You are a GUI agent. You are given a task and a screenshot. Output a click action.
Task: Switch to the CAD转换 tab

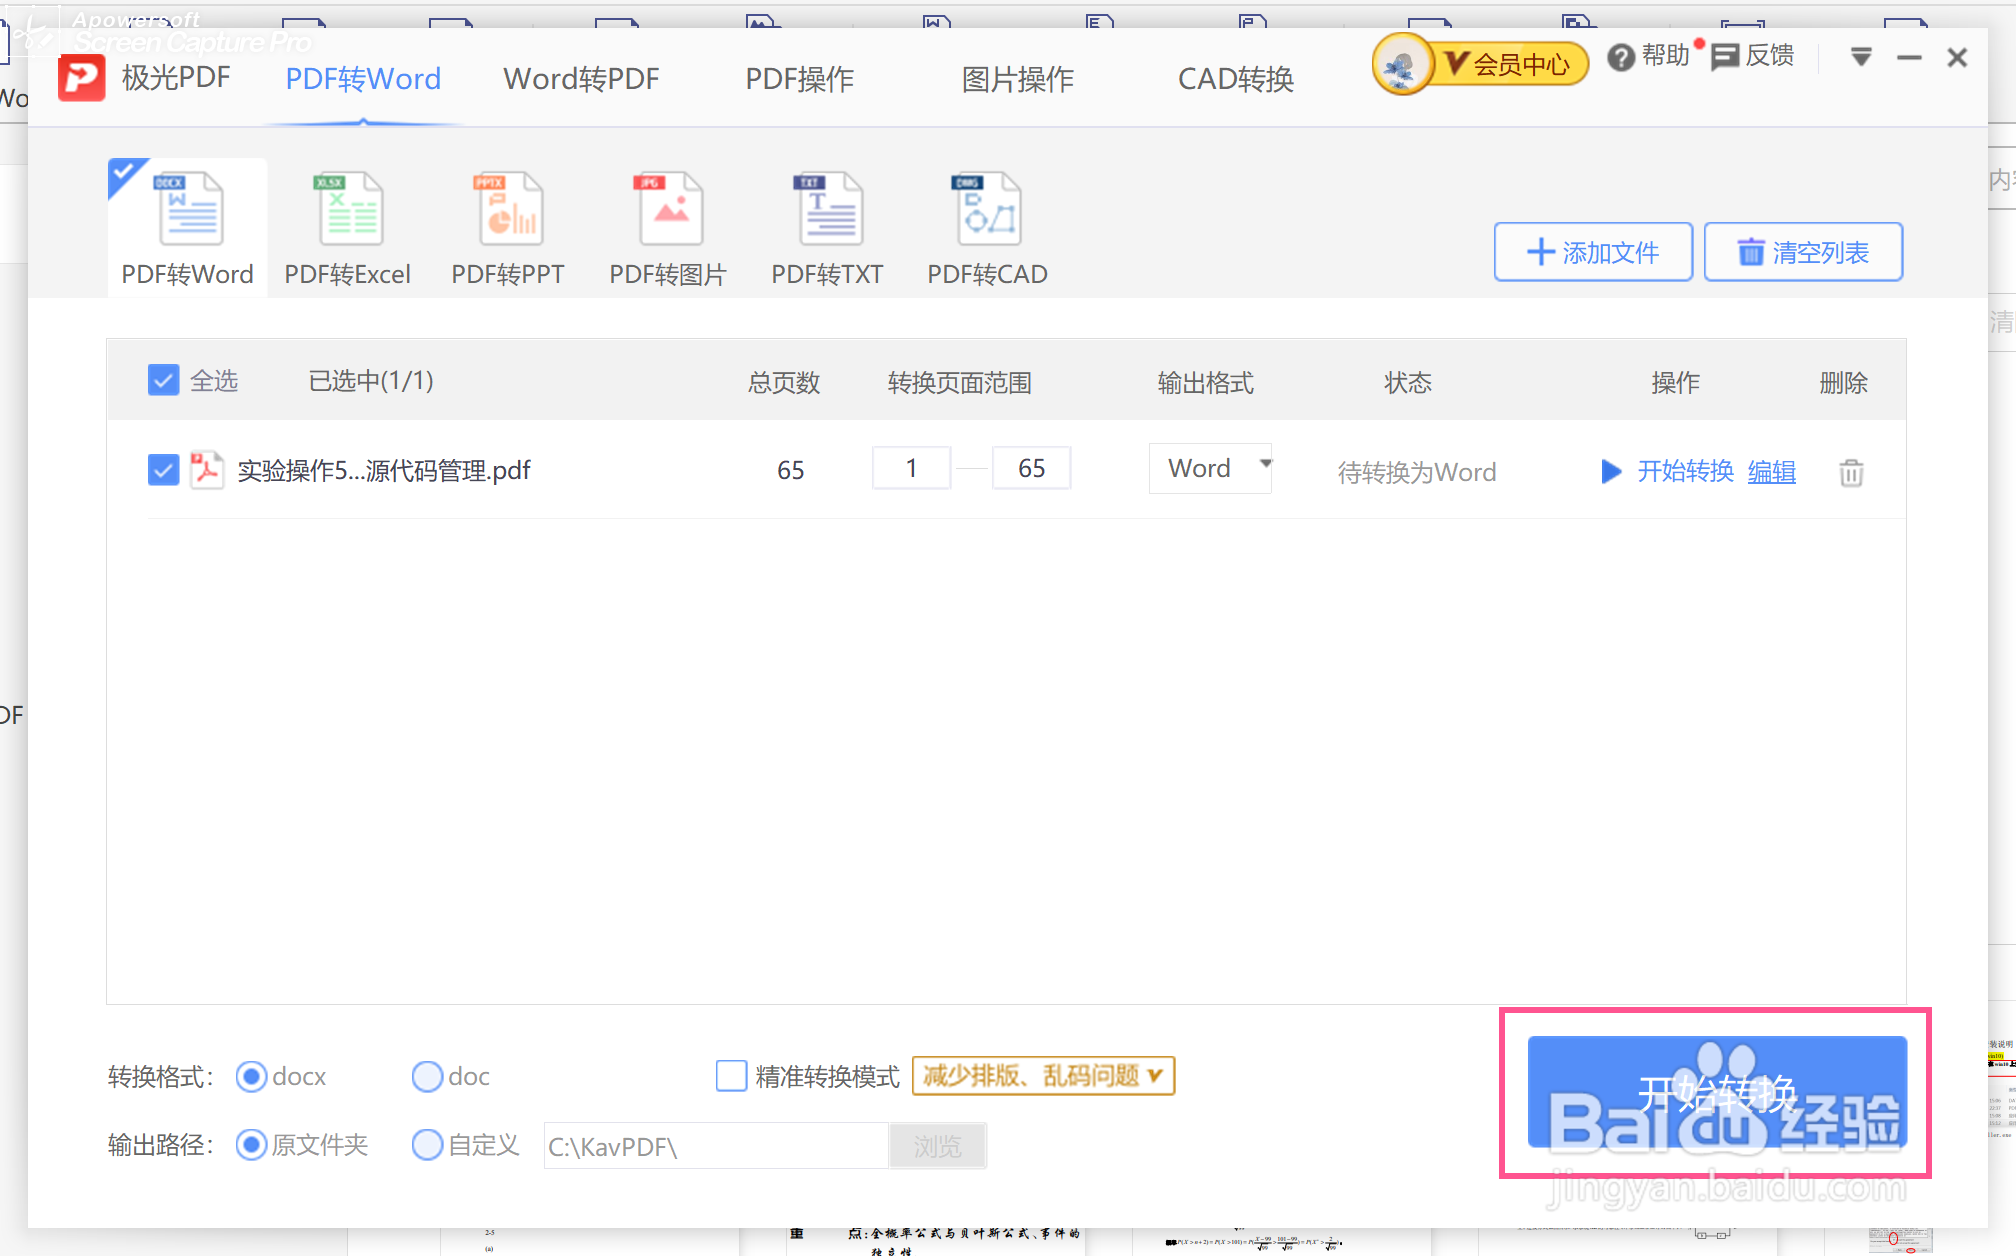click(x=1236, y=79)
